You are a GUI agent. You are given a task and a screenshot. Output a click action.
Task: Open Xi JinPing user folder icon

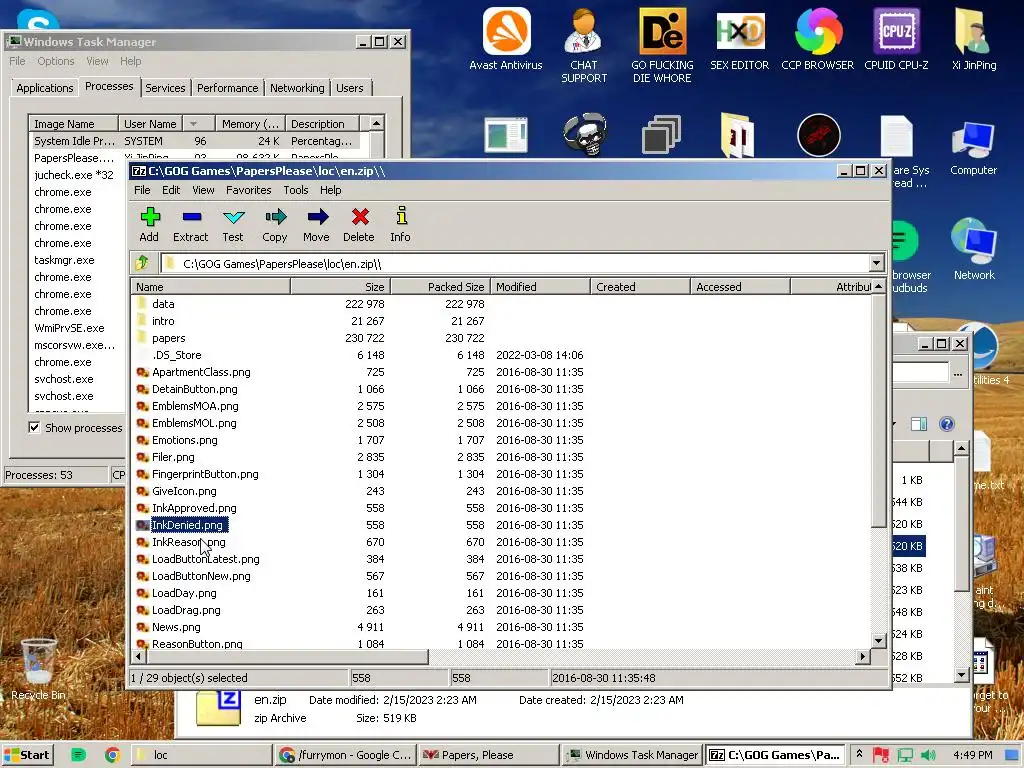point(974,39)
